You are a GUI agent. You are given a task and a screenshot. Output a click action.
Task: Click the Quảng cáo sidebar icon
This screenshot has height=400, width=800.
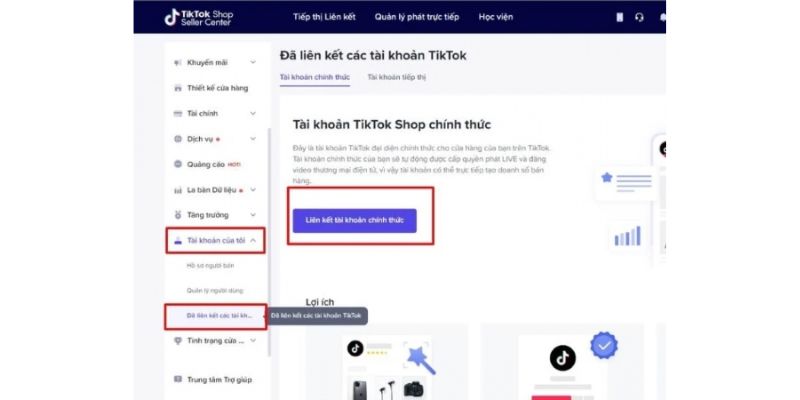click(x=178, y=164)
